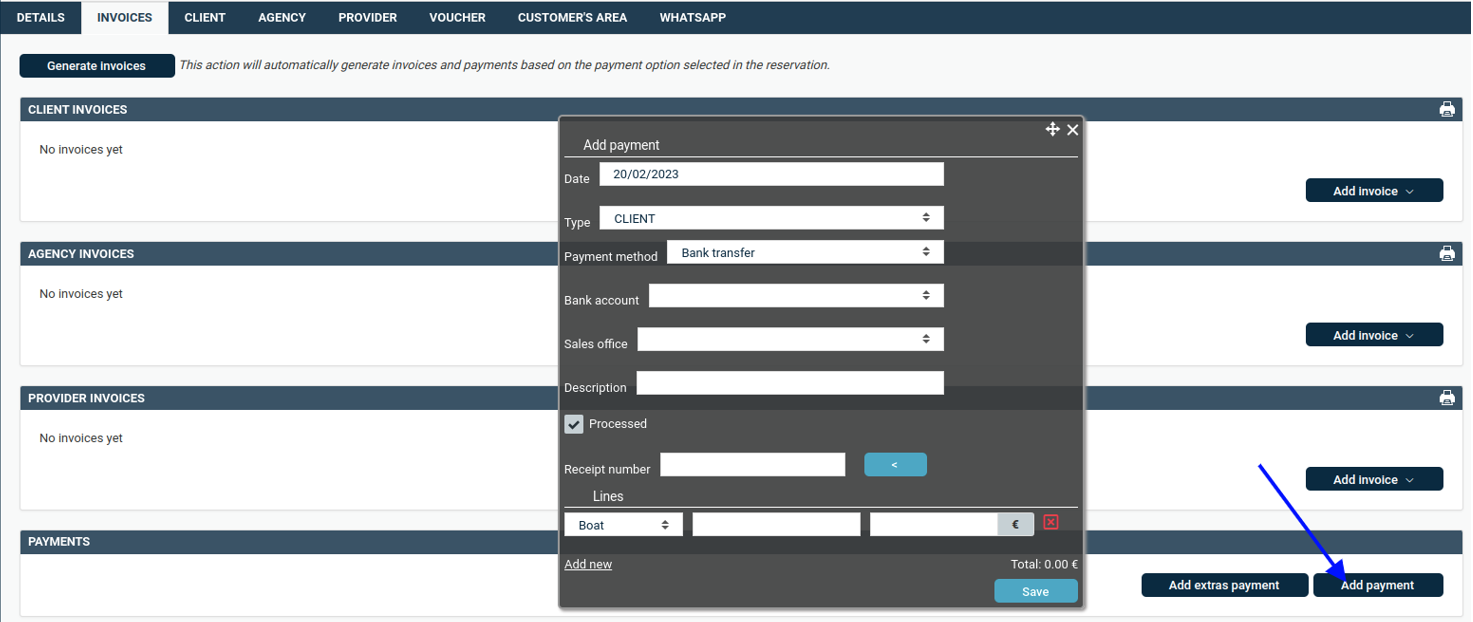
Task: Expand Add invoice under Client Invoices
Action: point(1374,191)
